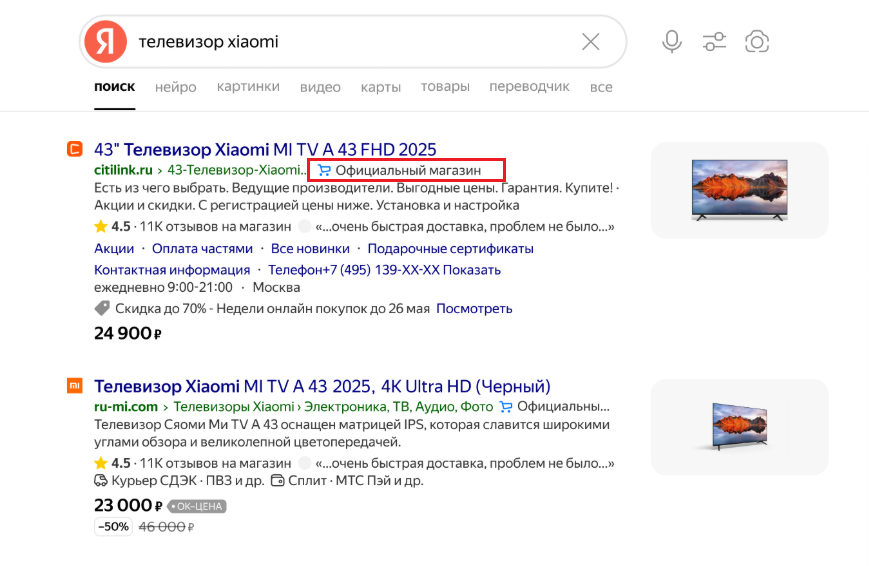Image resolution: width=869 pixels, height=566 pixels.
Task: Switch to the картинки tab
Action: pyautogui.click(x=248, y=87)
